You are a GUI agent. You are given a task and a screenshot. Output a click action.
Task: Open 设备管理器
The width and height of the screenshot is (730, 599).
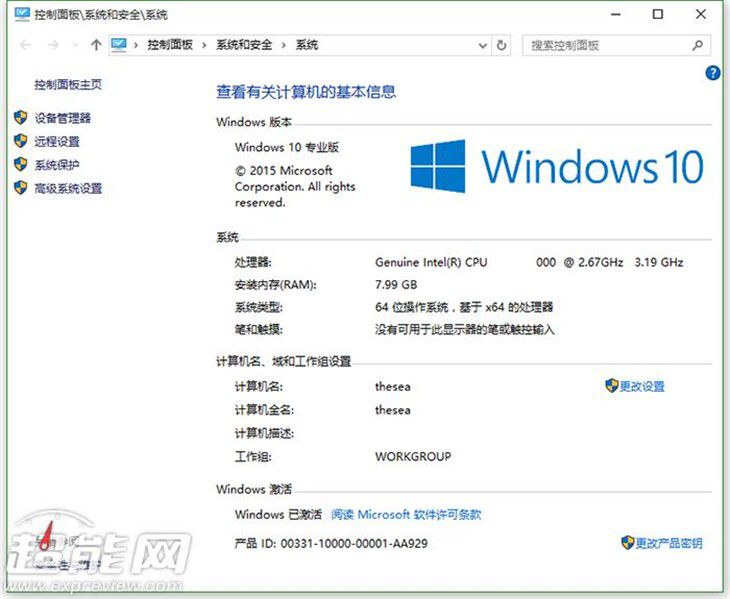click(x=62, y=118)
